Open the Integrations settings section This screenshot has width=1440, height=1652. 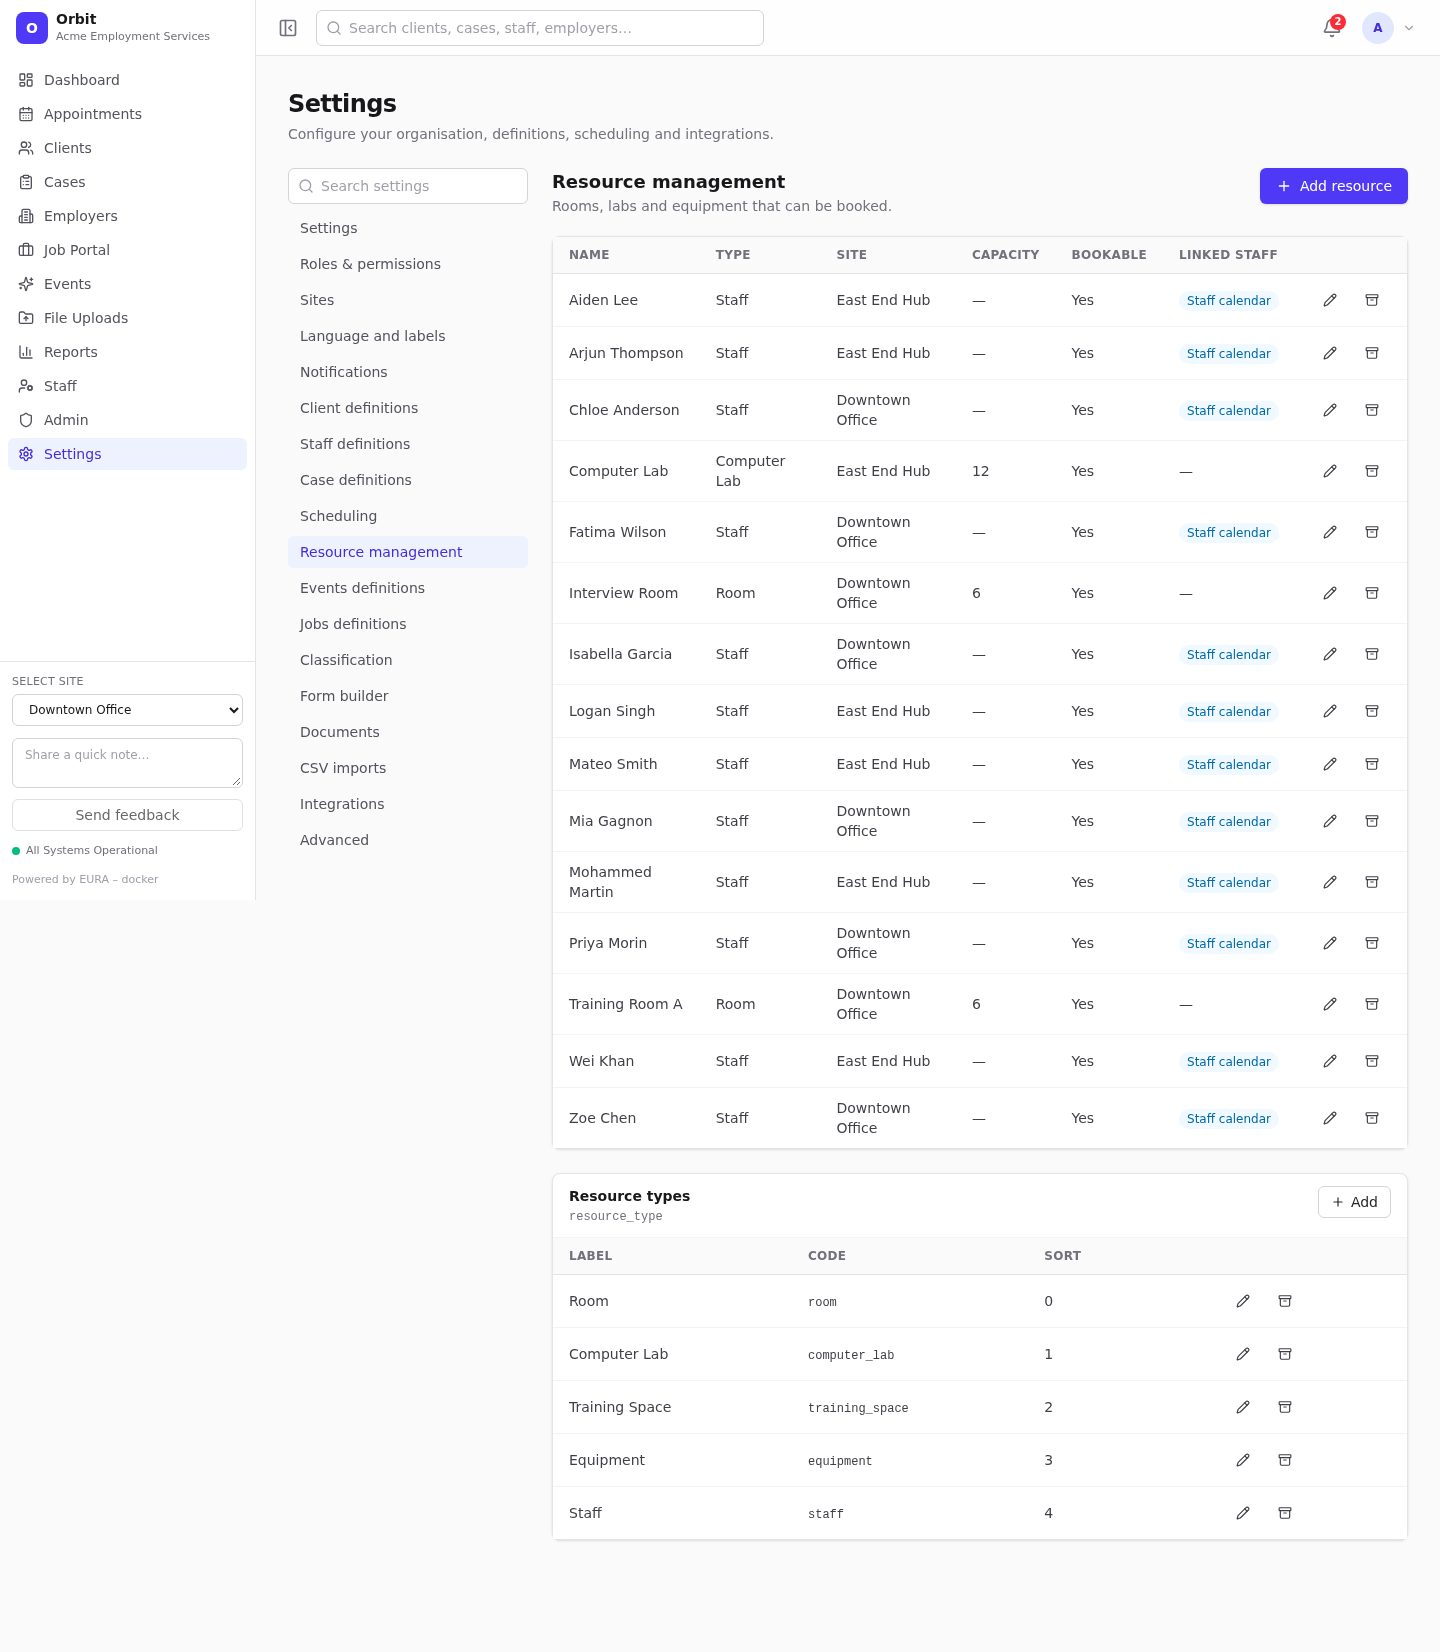click(408, 804)
